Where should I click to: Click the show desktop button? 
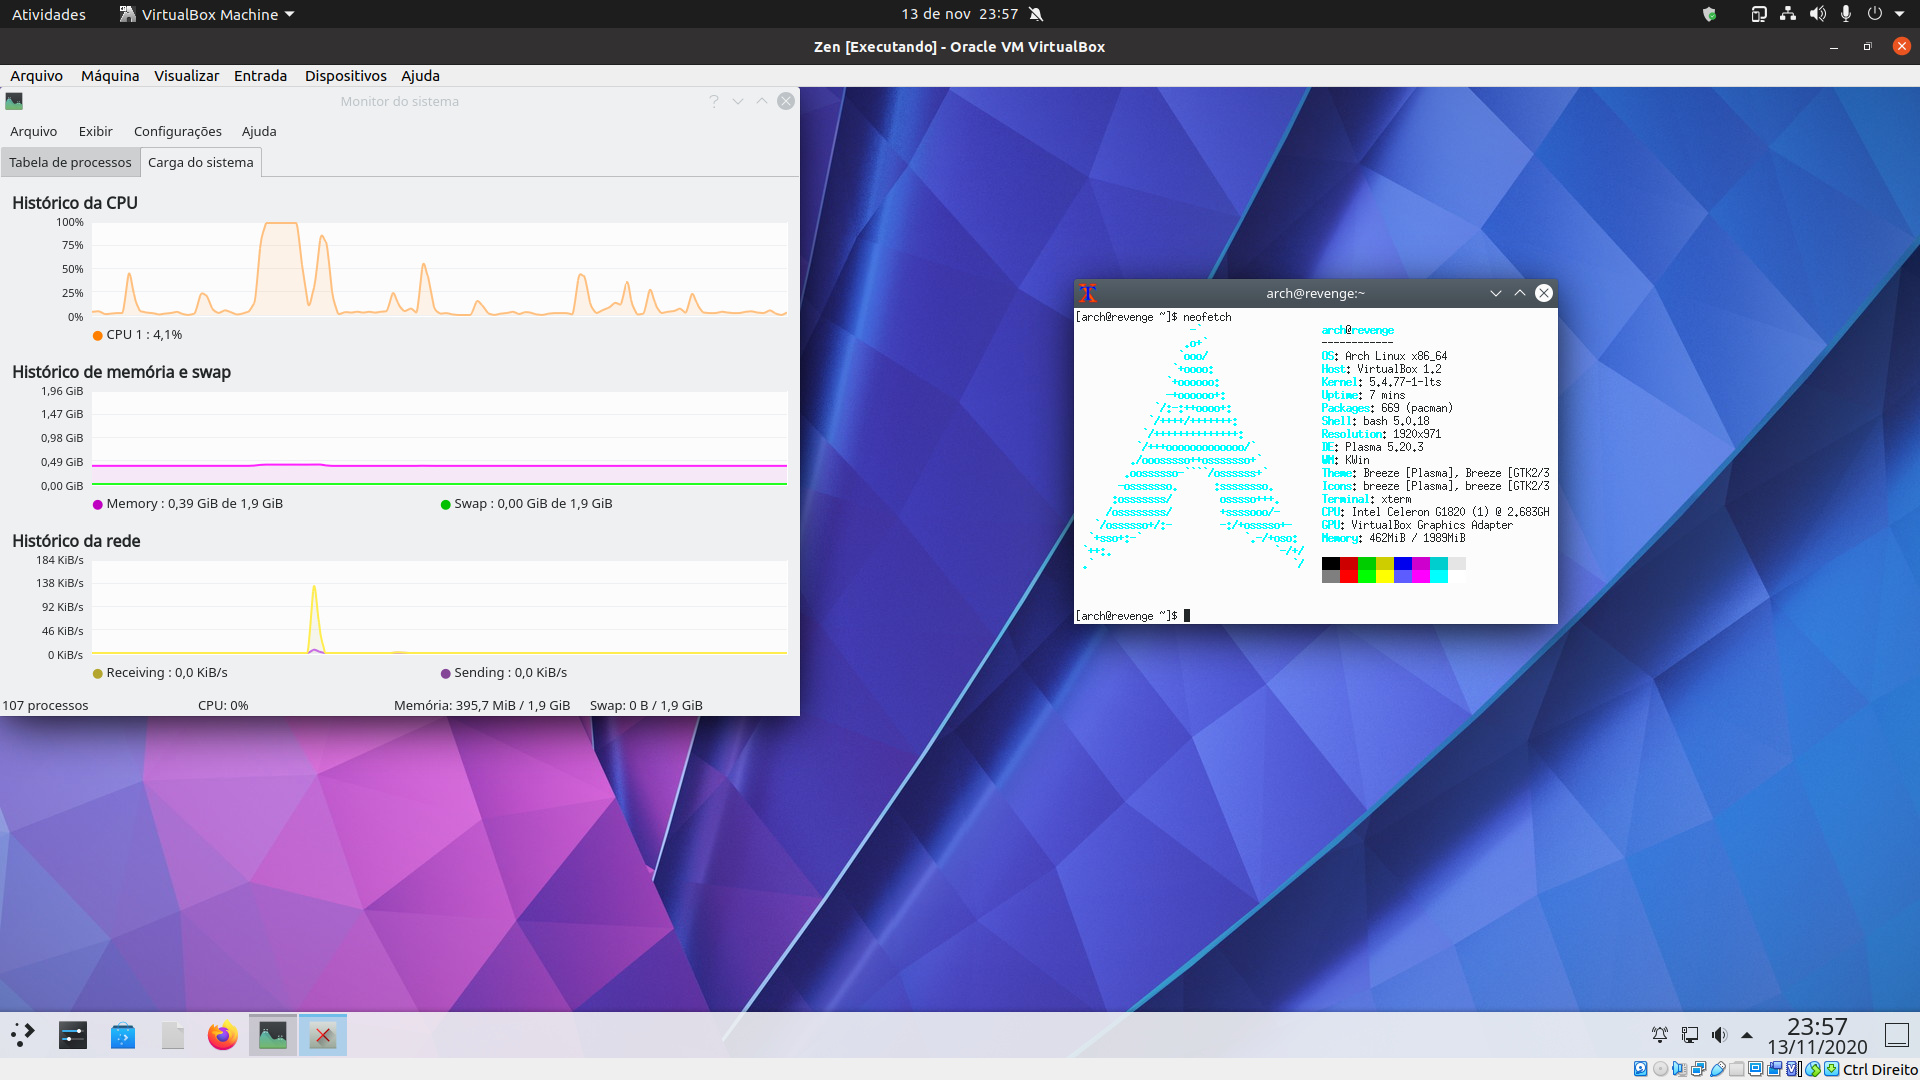point(1896,1035)
